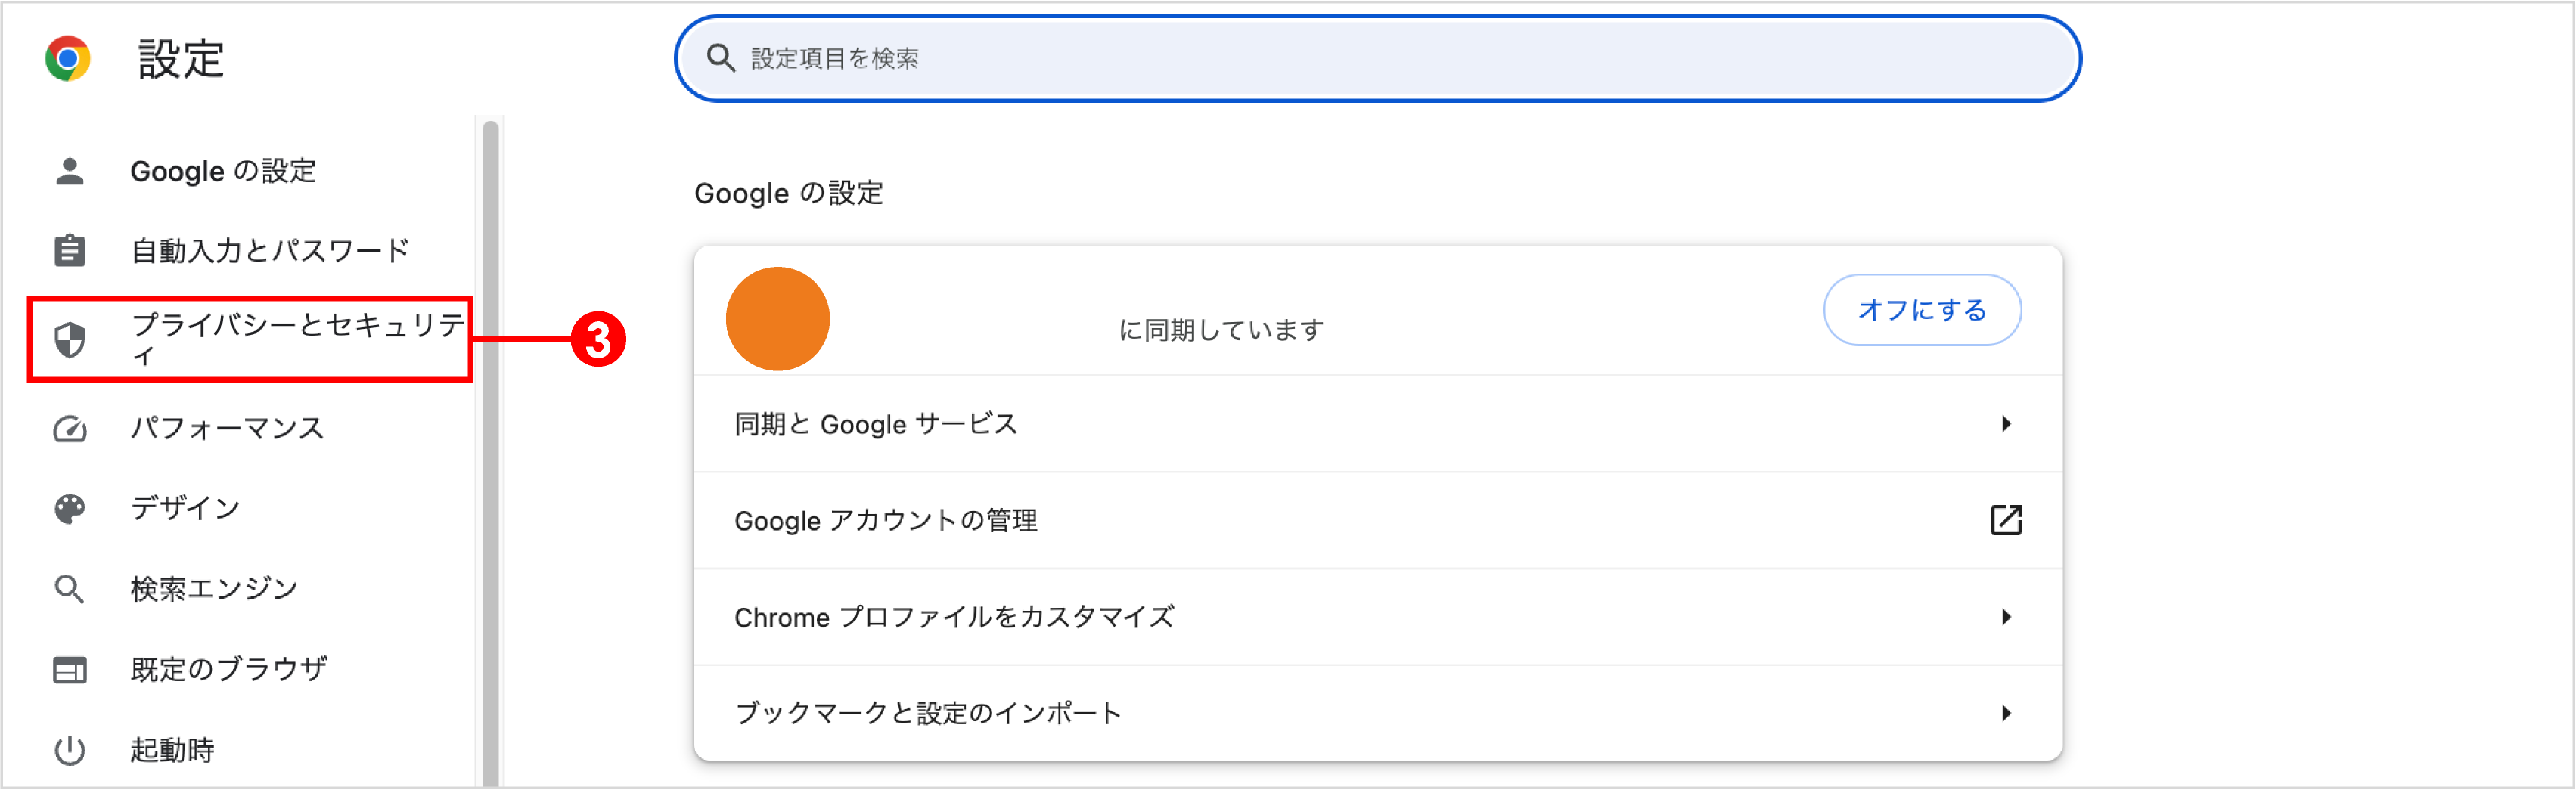
Task: Open Google アカウントの管理
Action: 887,519
